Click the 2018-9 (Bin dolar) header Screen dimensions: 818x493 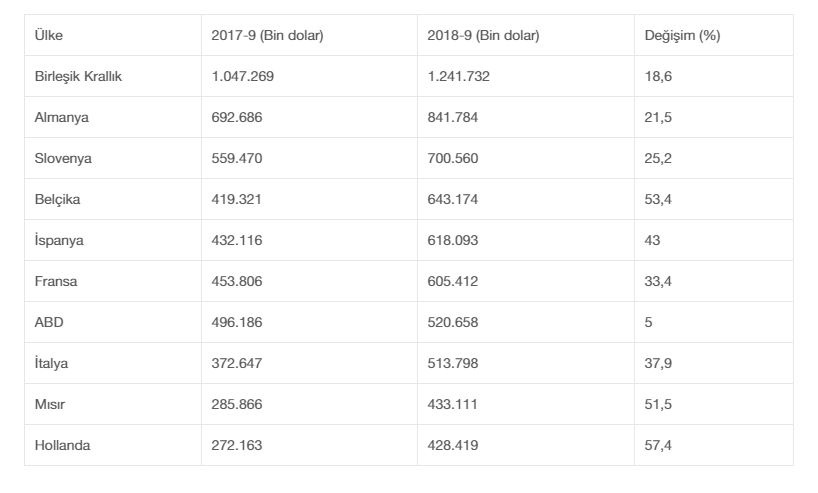483,35
